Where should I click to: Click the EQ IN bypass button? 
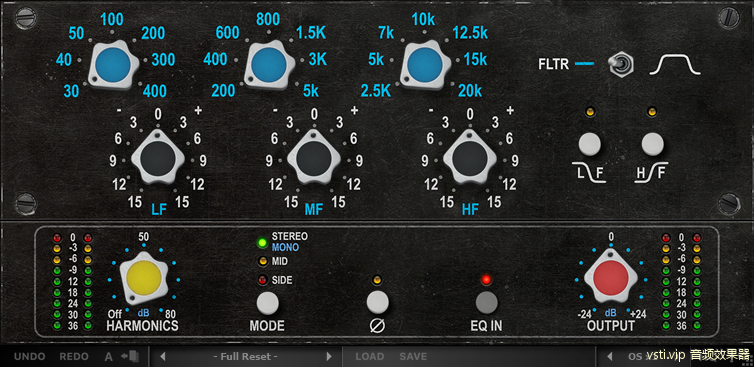(487, 302)
